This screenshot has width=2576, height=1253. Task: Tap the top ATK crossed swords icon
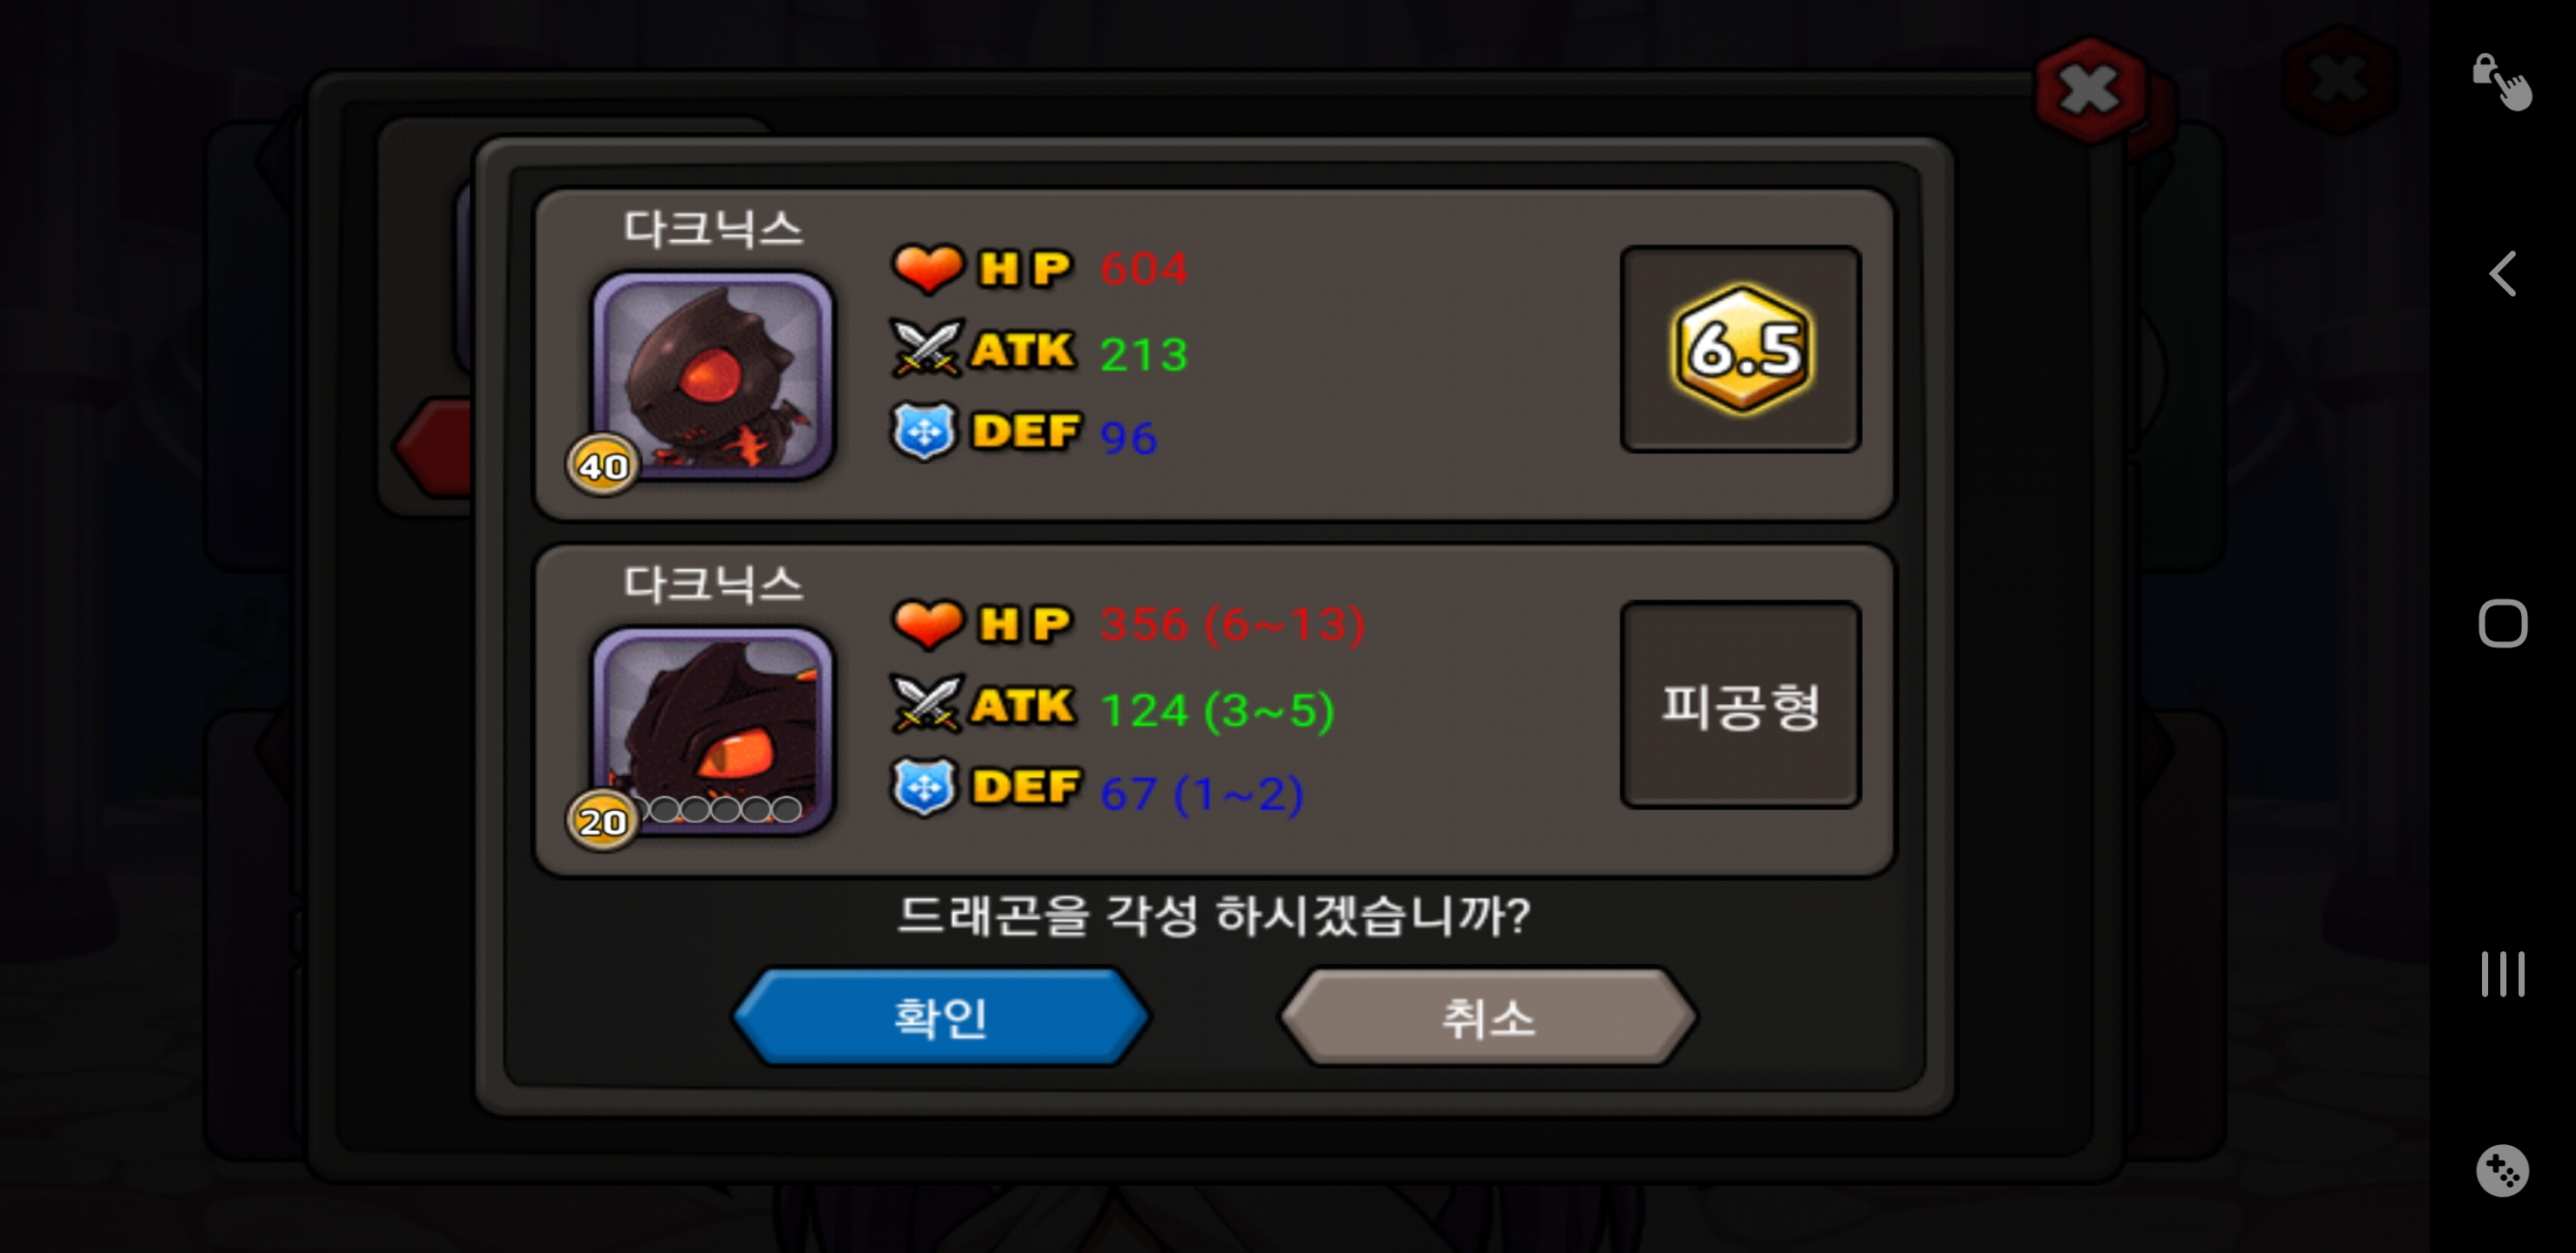(927, 348)
